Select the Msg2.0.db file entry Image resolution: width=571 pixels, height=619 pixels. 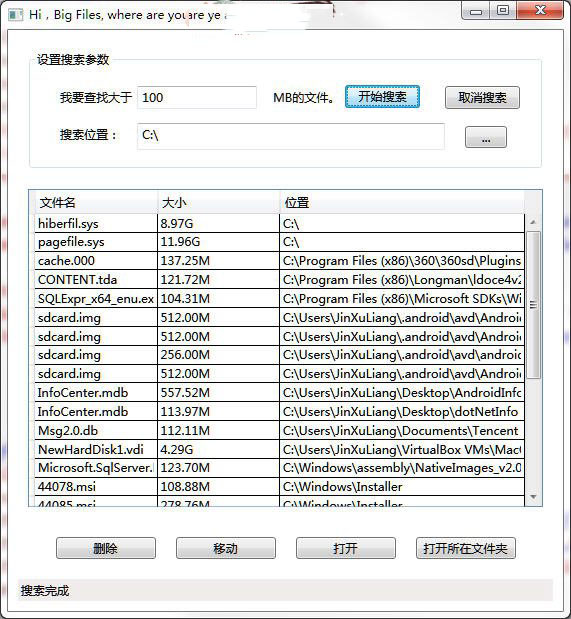click(x=96, y=430)
